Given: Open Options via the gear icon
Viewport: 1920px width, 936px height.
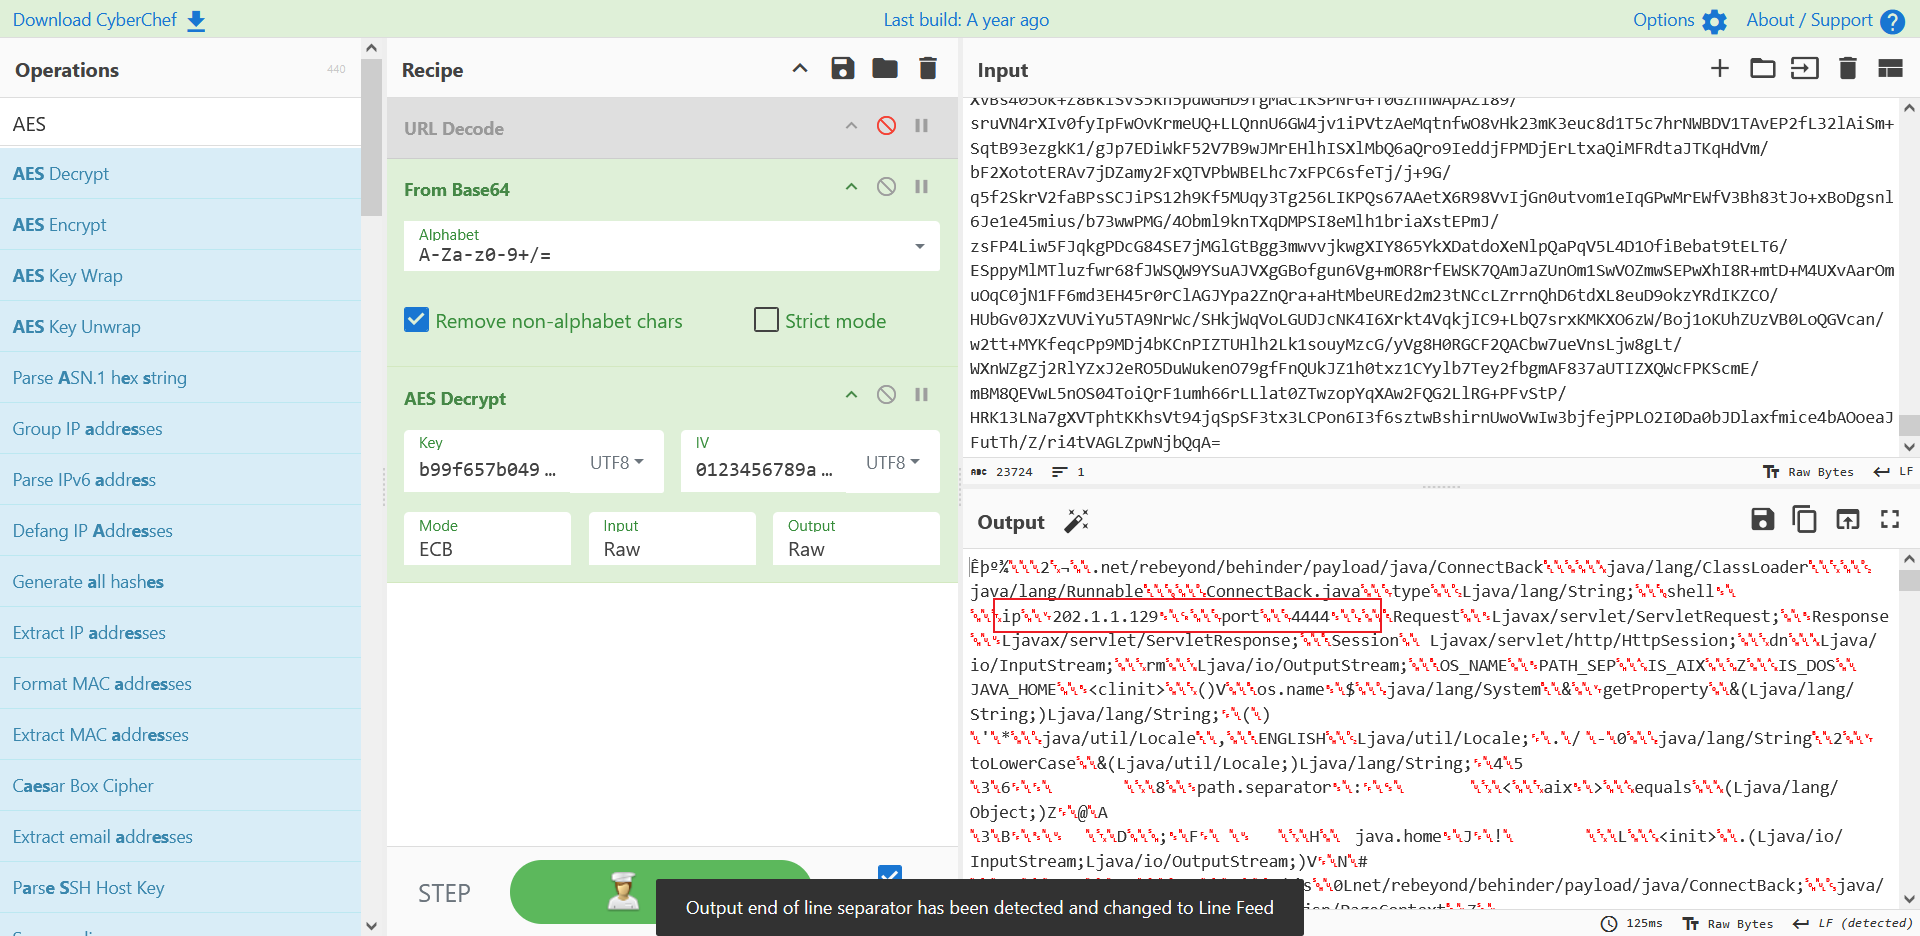Looking at the screenshot, I should 1714,21.
